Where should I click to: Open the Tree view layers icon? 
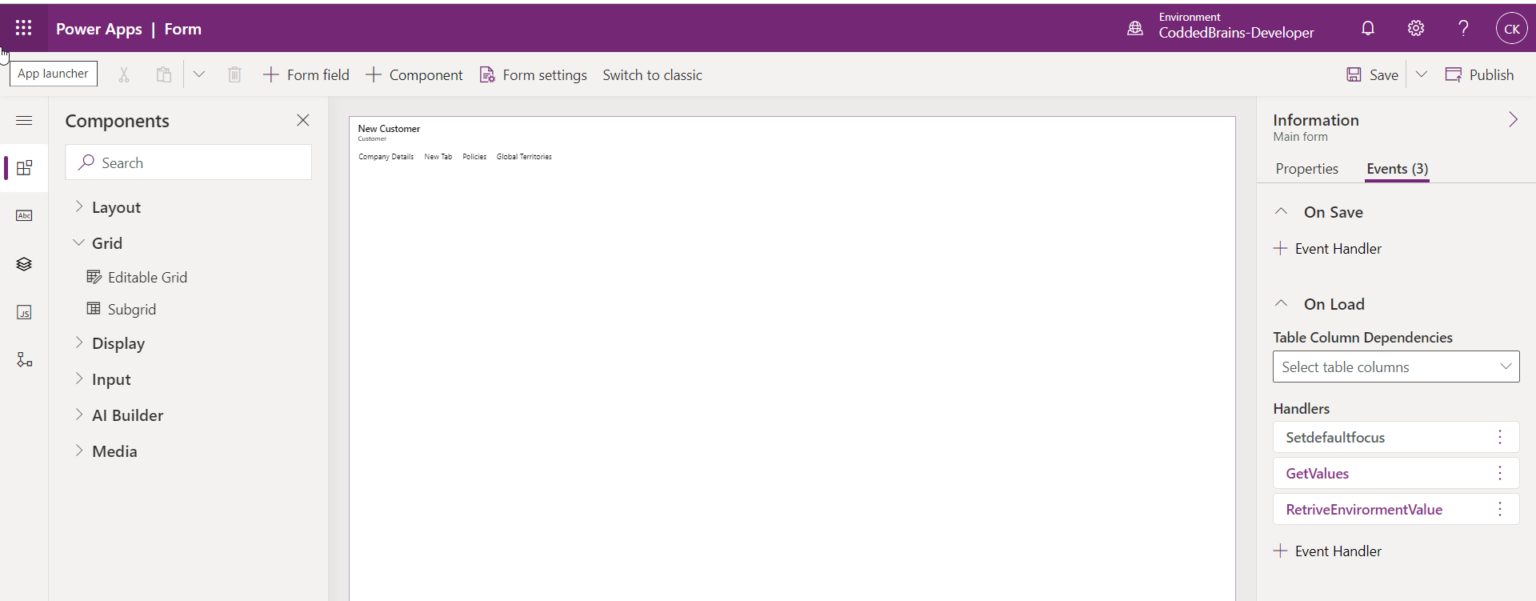point(24,264)
